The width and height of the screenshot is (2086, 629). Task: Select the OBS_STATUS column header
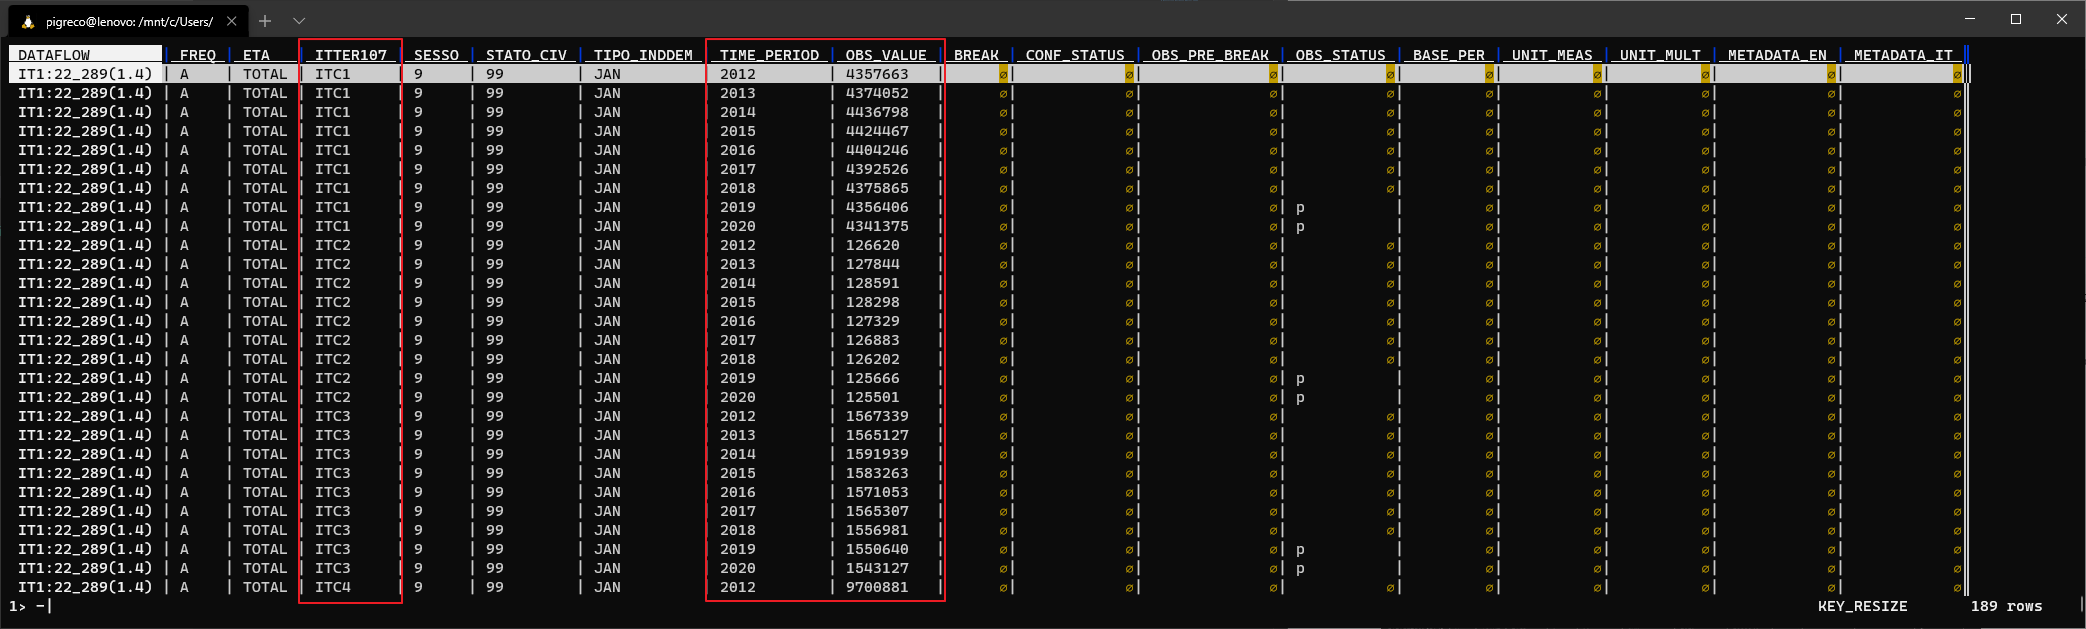coord(1340,55)
